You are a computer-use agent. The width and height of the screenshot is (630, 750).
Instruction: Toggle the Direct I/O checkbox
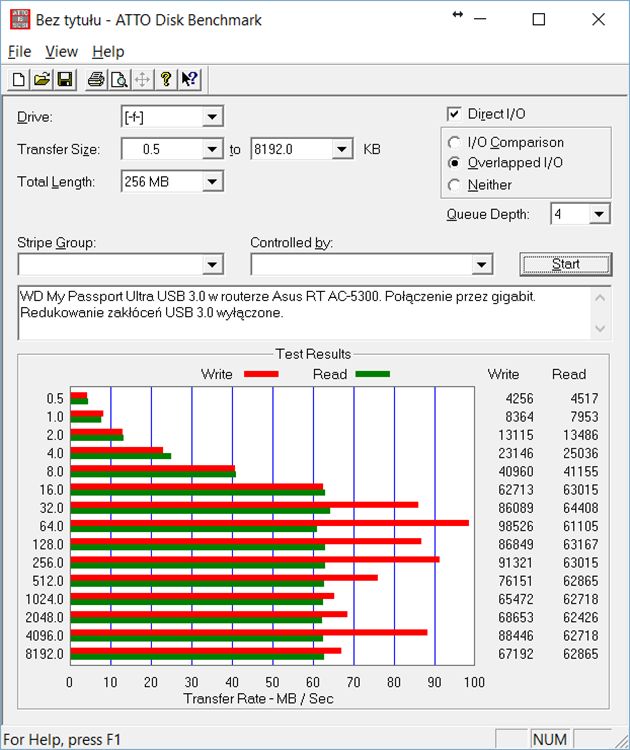coord(453,114)
